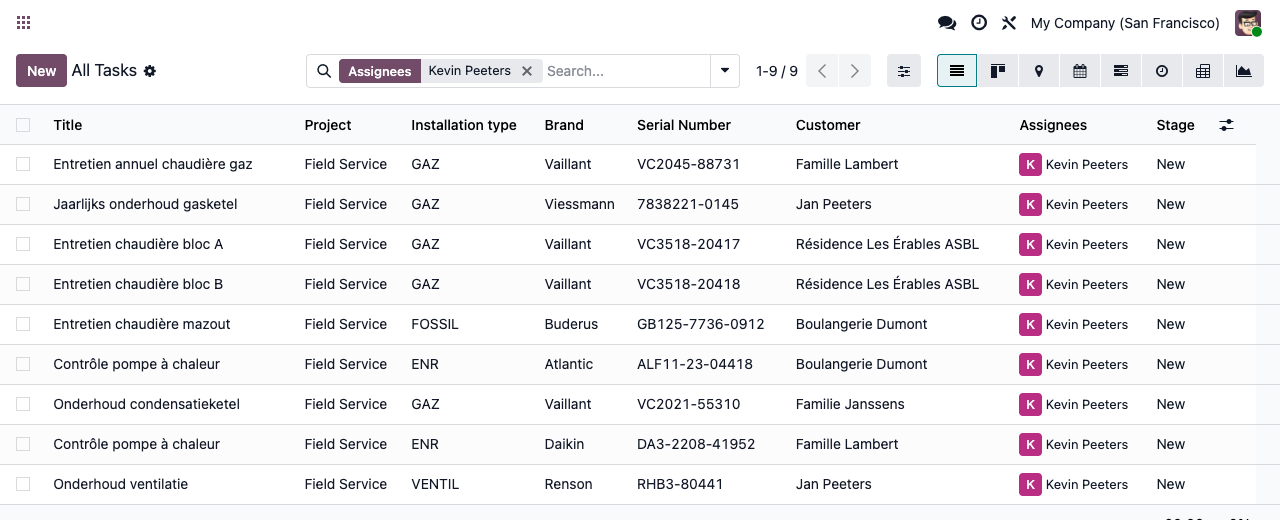Image resolution: width=1280 pixels, height=520 pixels.
Task: Switch to the Pivot table view
Action: coord(1203,71)
